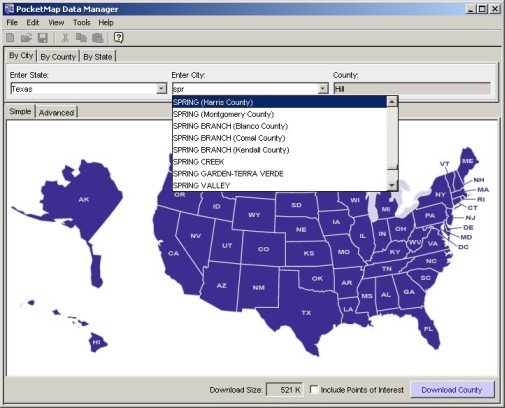
Task: Click the city list scroll down arrow
Action: tap(392, 185)
